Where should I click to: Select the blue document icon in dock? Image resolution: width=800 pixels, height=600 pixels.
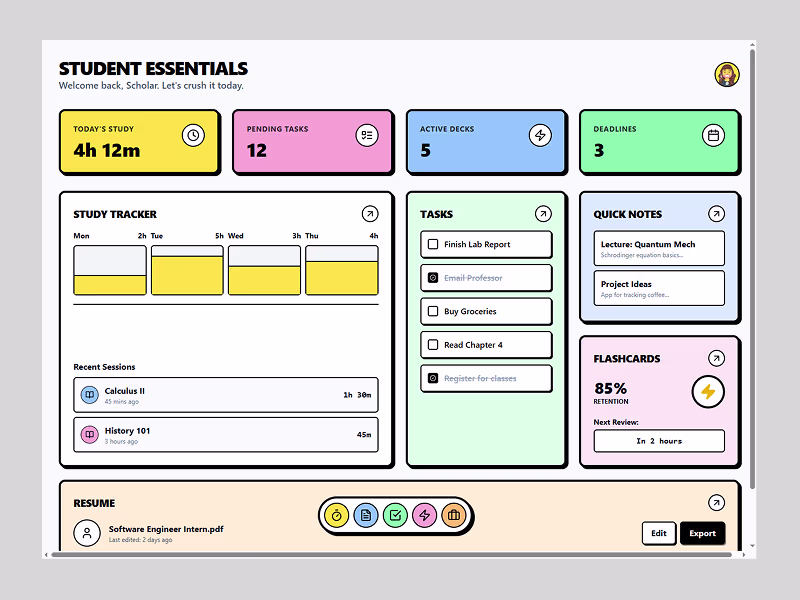tap(366, 515)
